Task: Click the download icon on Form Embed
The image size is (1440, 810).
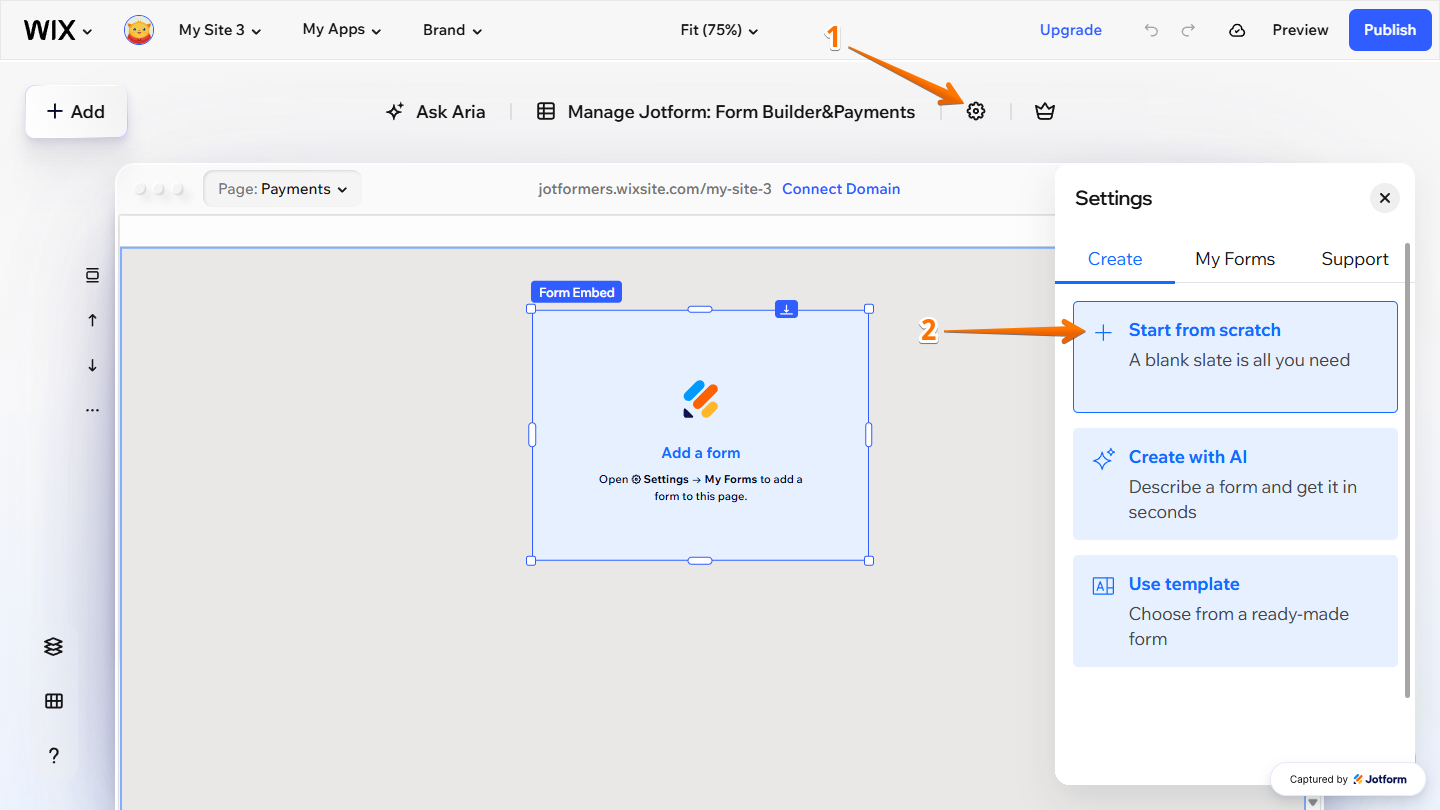Action: [x=787, y=309]
